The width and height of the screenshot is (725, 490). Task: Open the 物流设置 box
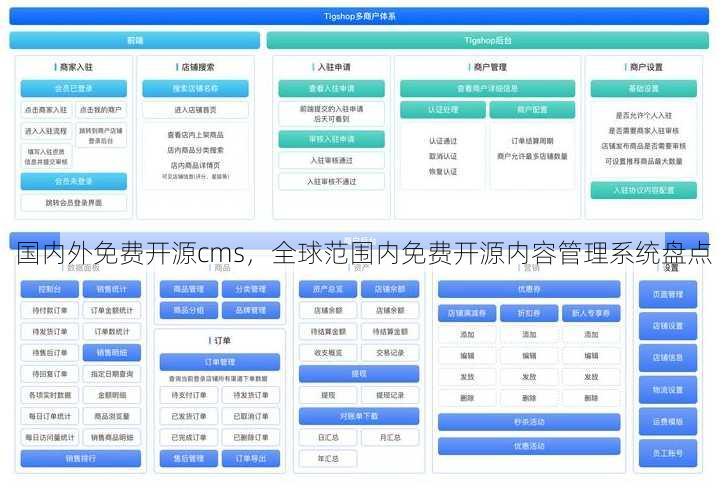pos(668,390)
